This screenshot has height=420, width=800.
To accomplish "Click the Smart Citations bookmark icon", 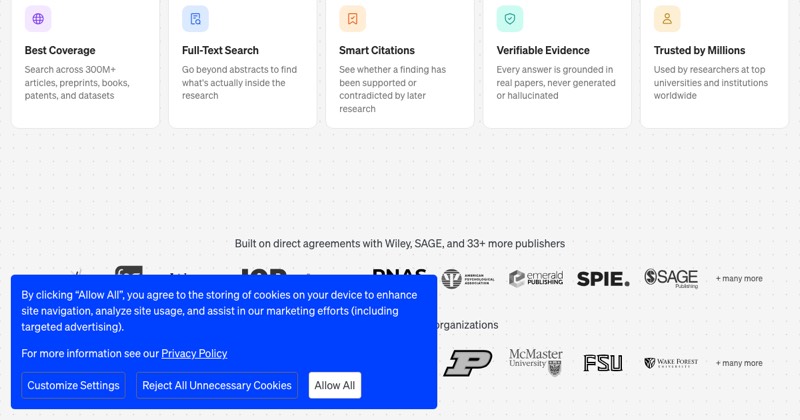I will (353, 19).
